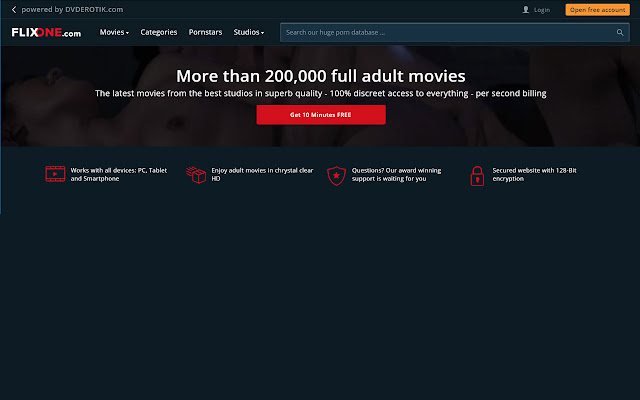
Task: Click the text Works with all devices
Action: pyautogui.click(x=119, y=174)
